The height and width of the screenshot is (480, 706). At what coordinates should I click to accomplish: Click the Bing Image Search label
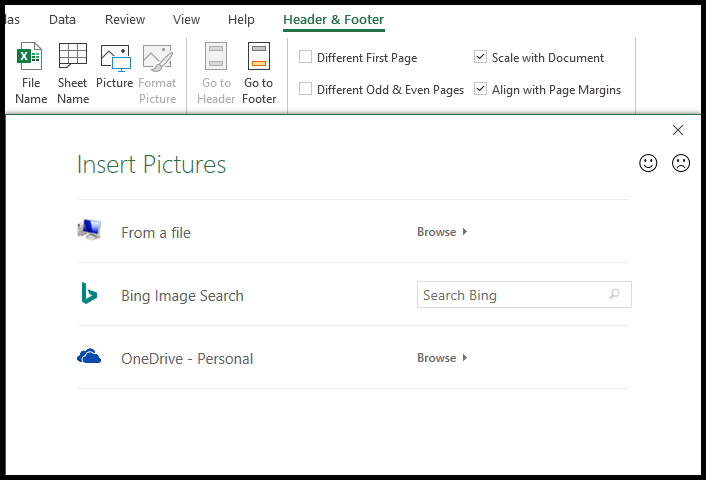coord(182,296)
